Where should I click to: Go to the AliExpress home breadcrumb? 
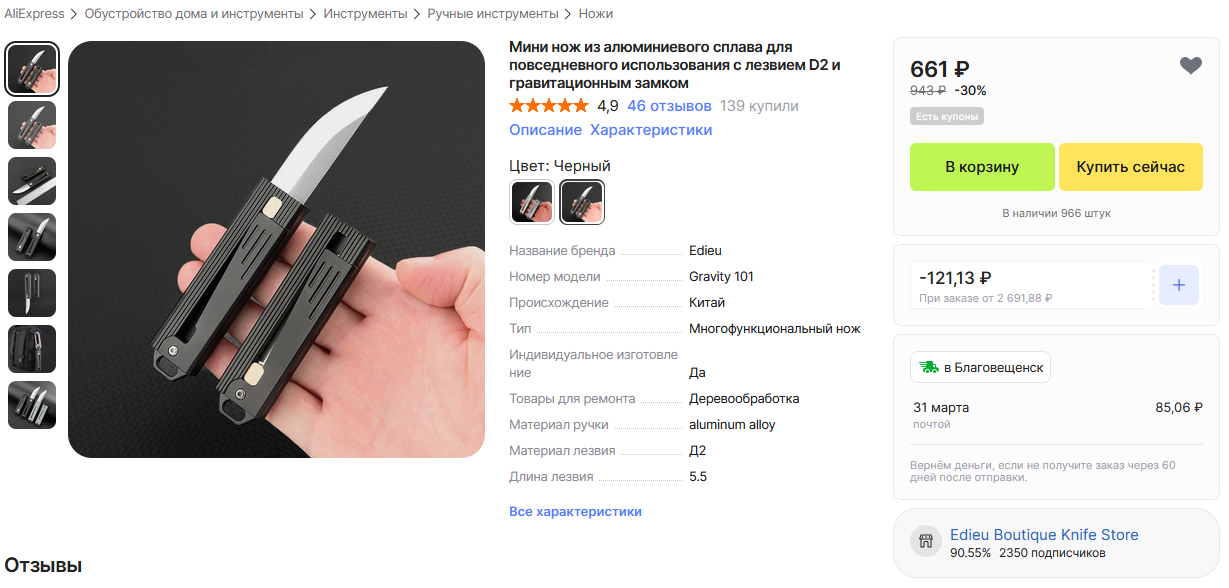point(34,14)
